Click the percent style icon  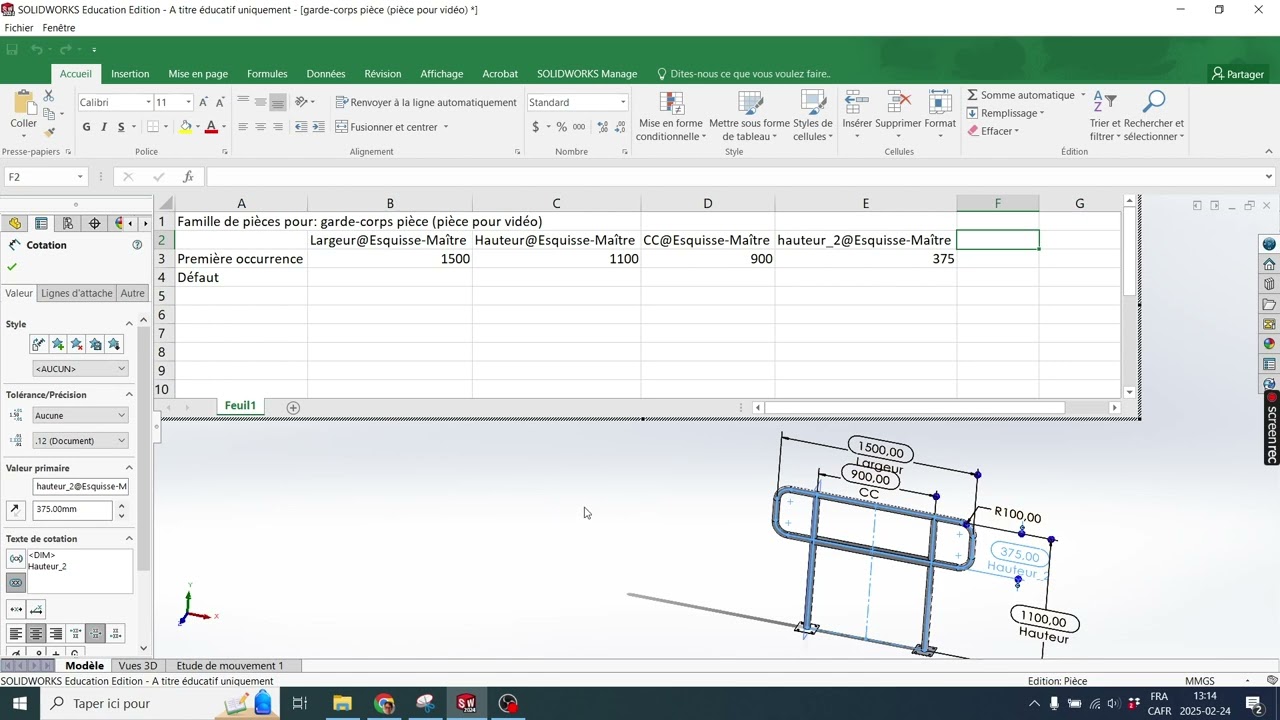point(561,127)
